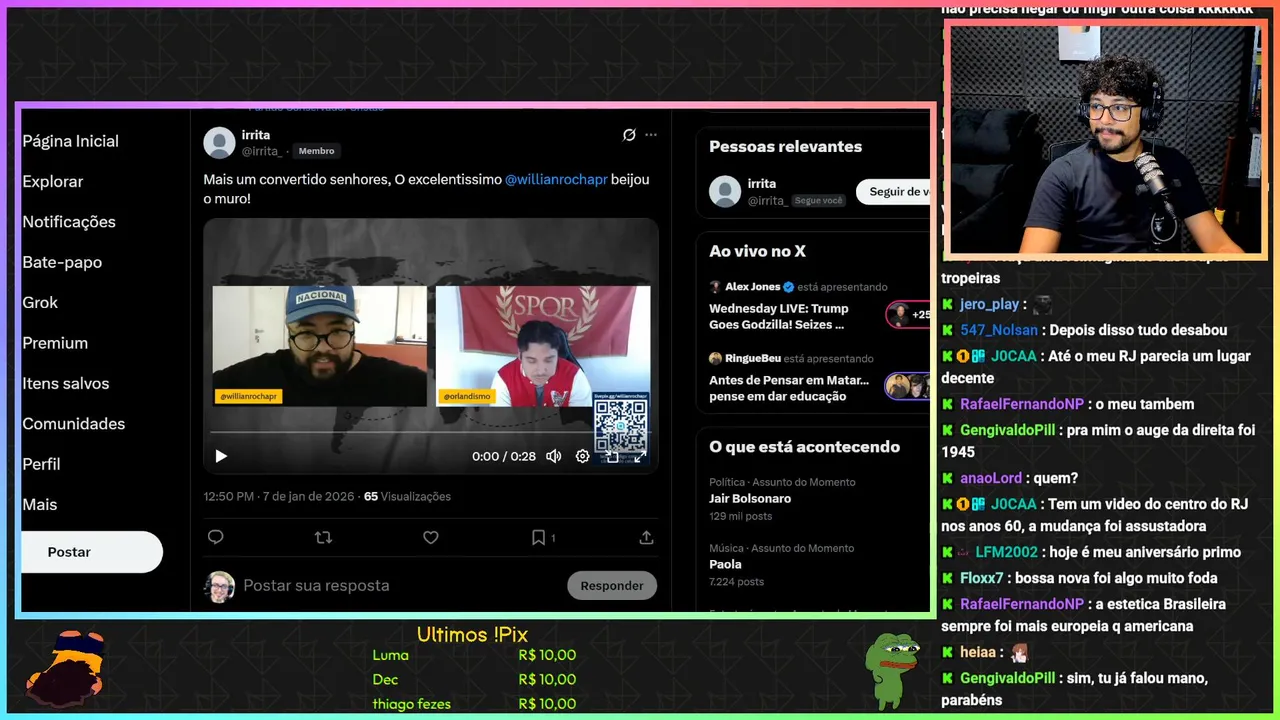Bookmark the tweet
1280x720 pixels.
click(539, 537)
